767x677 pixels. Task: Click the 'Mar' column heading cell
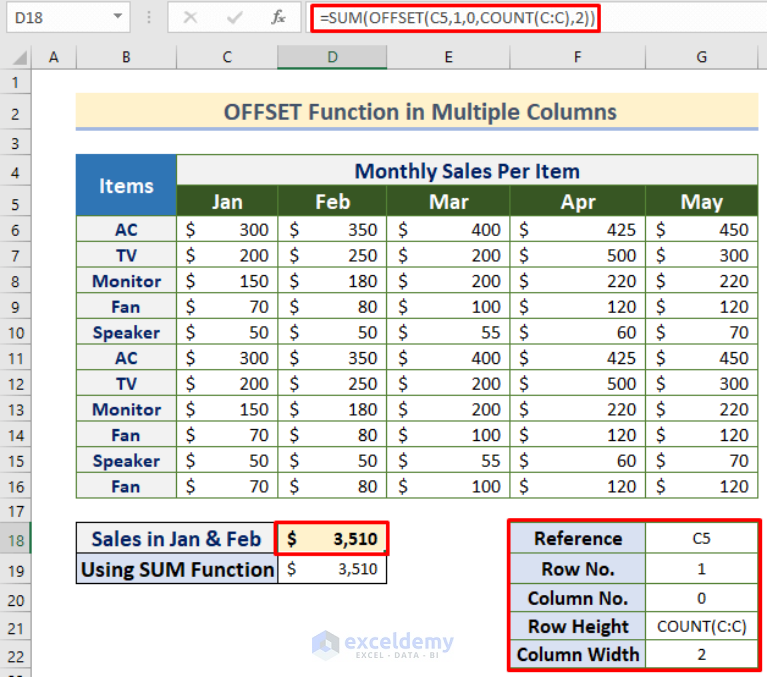pos(448,202)
